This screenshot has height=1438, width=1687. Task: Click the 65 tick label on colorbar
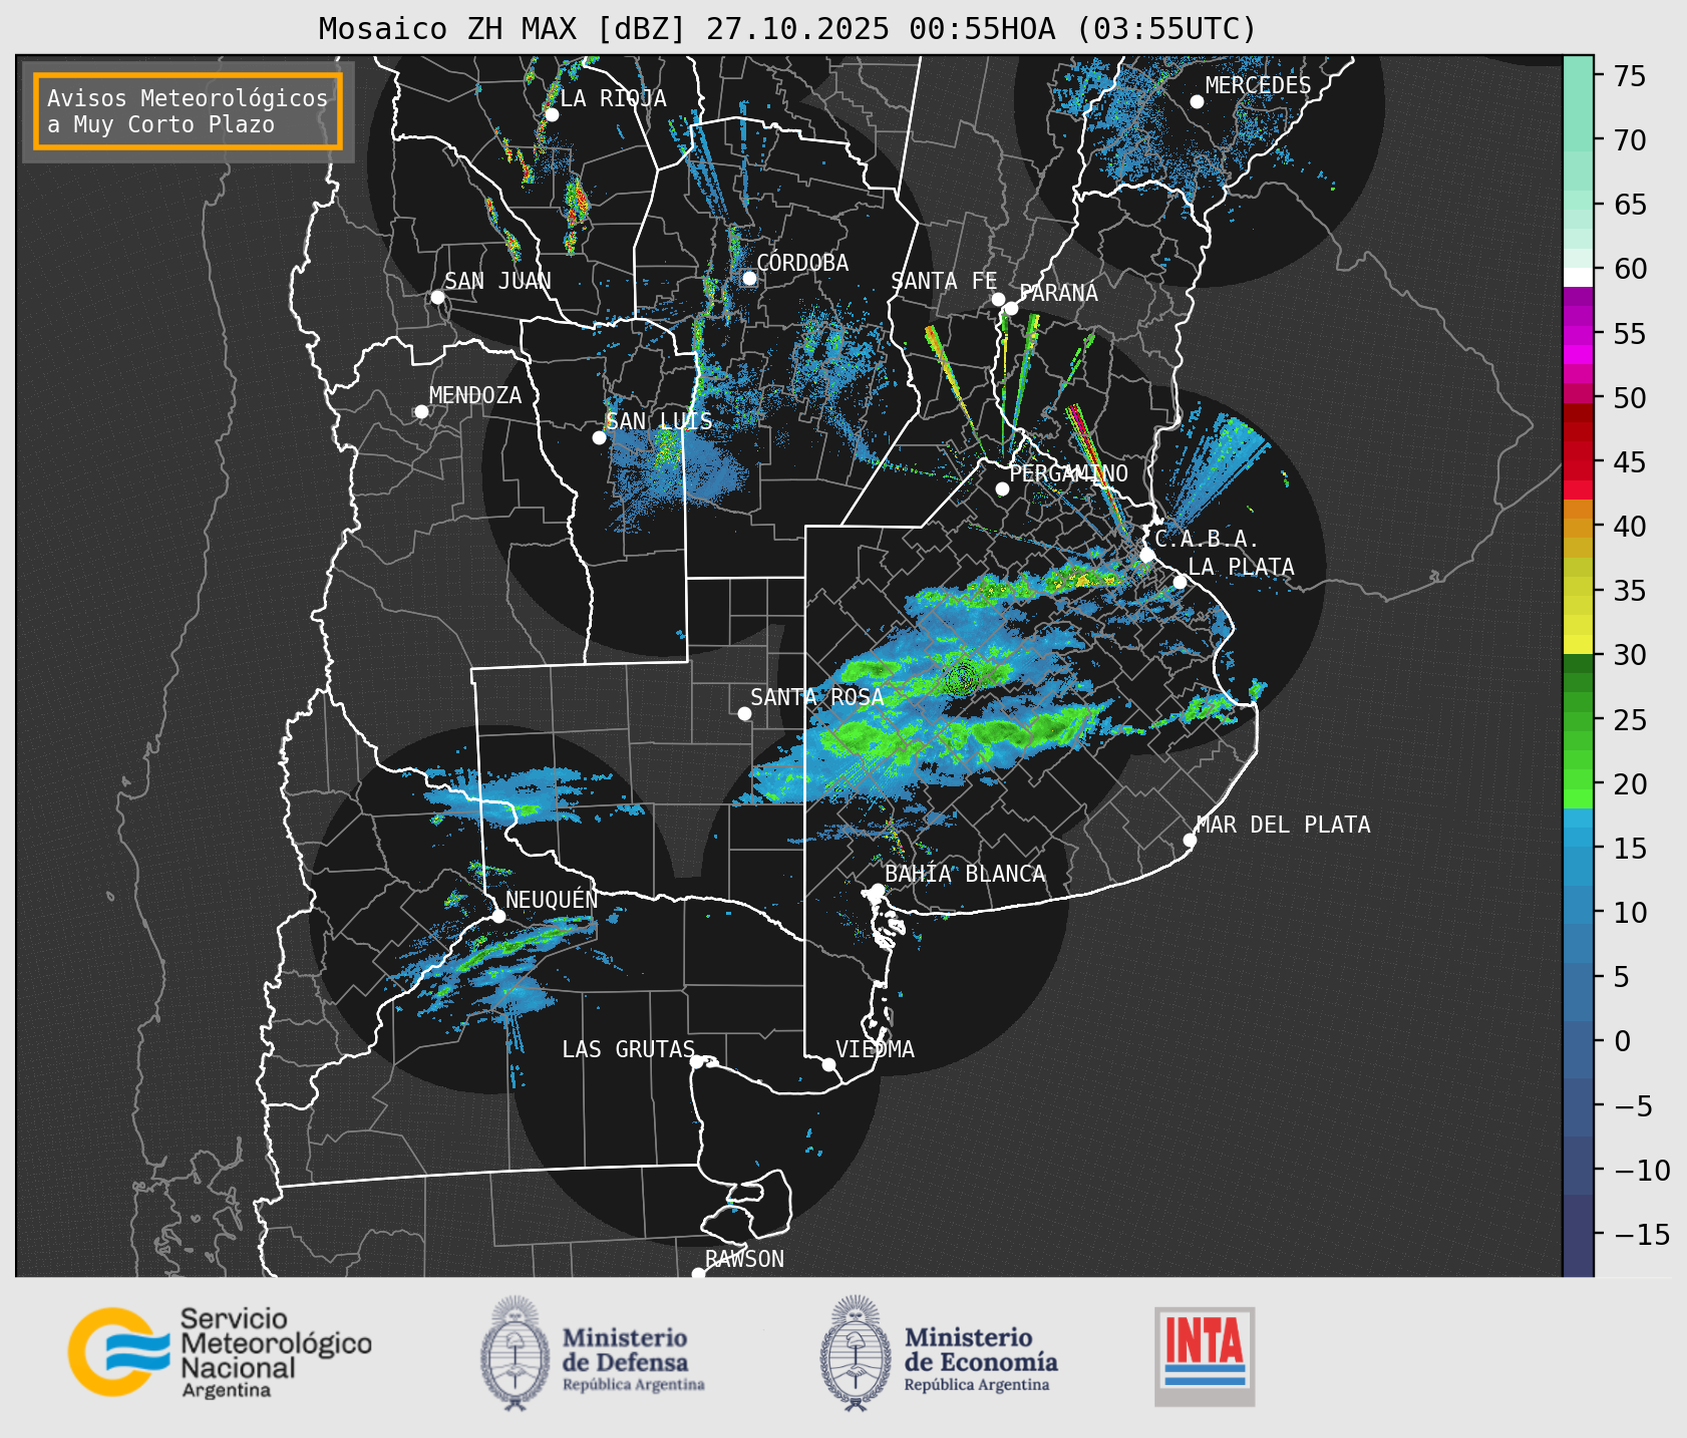tap(1630, 205)
